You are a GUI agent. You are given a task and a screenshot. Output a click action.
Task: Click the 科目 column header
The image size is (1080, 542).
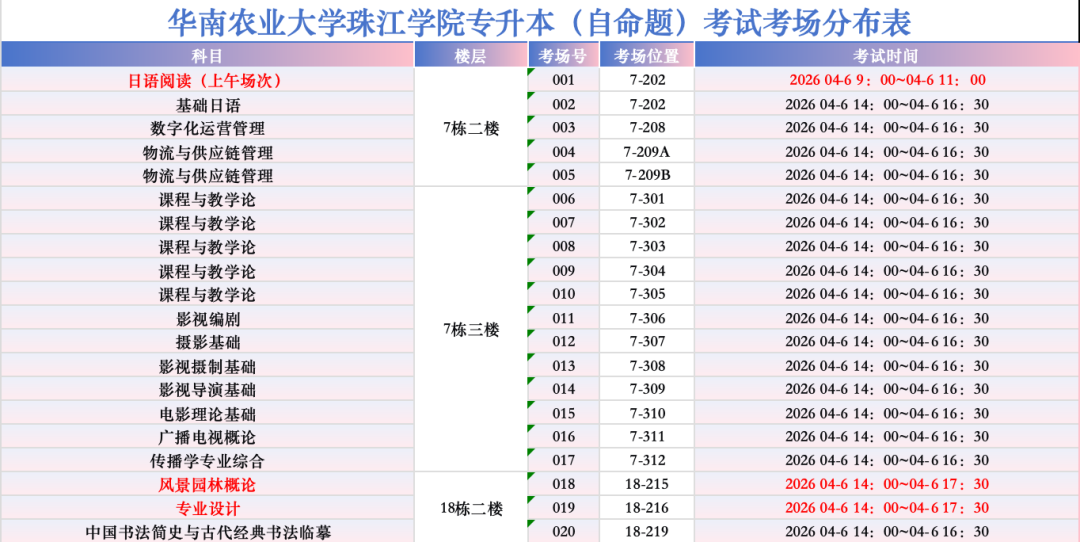click(x=207, y=56)
